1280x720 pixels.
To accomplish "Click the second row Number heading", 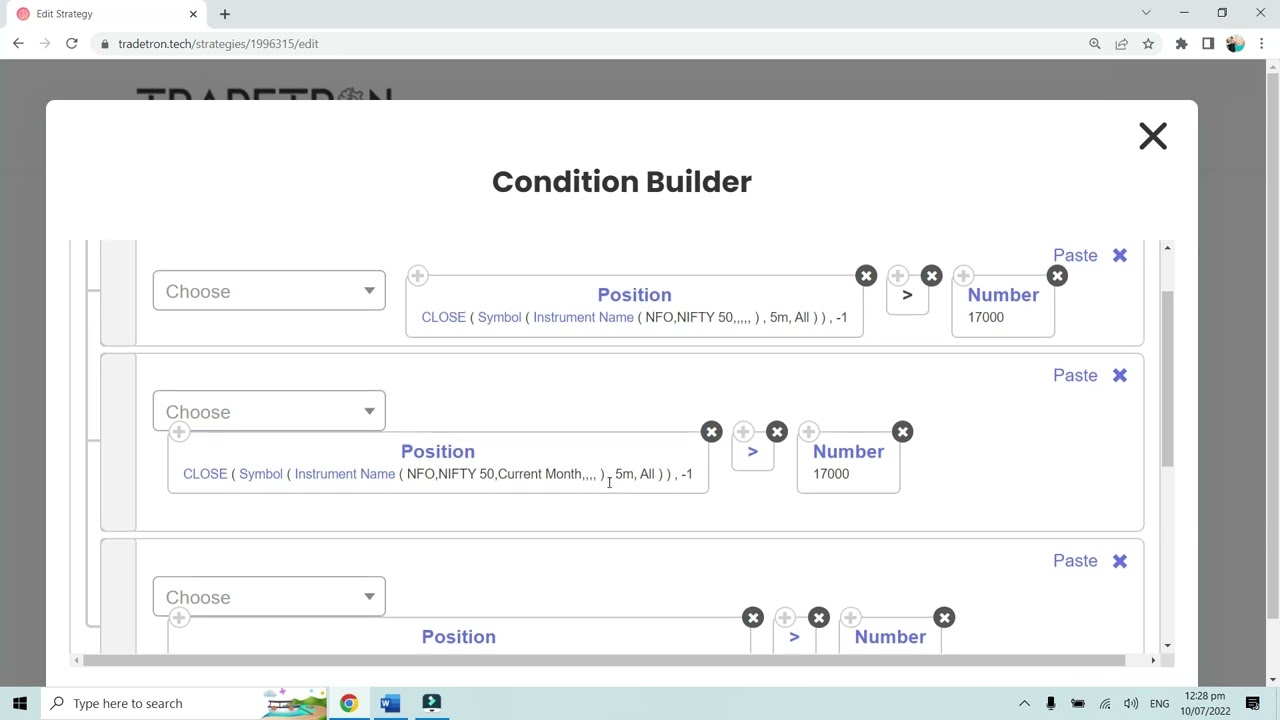I will tap(848, 452).
